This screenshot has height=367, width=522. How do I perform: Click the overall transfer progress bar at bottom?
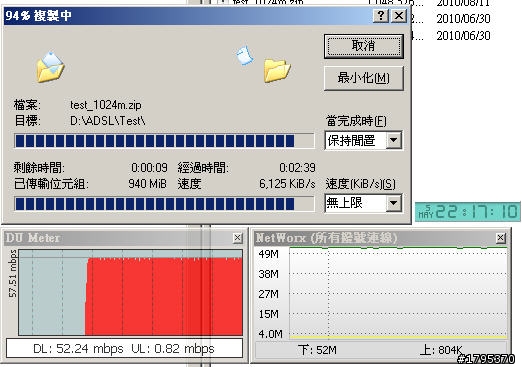164,203
